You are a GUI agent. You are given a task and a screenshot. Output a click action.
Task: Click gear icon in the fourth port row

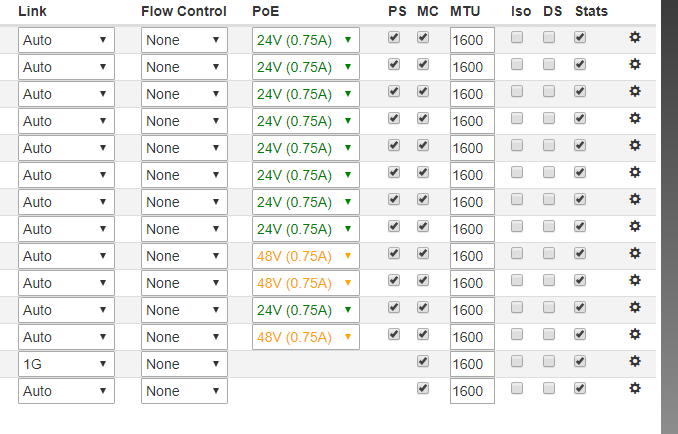(x=634, y=118)
